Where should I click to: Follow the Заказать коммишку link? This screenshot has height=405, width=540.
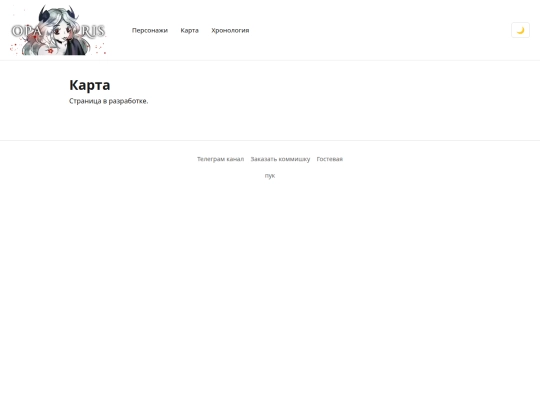click(280, 159)
